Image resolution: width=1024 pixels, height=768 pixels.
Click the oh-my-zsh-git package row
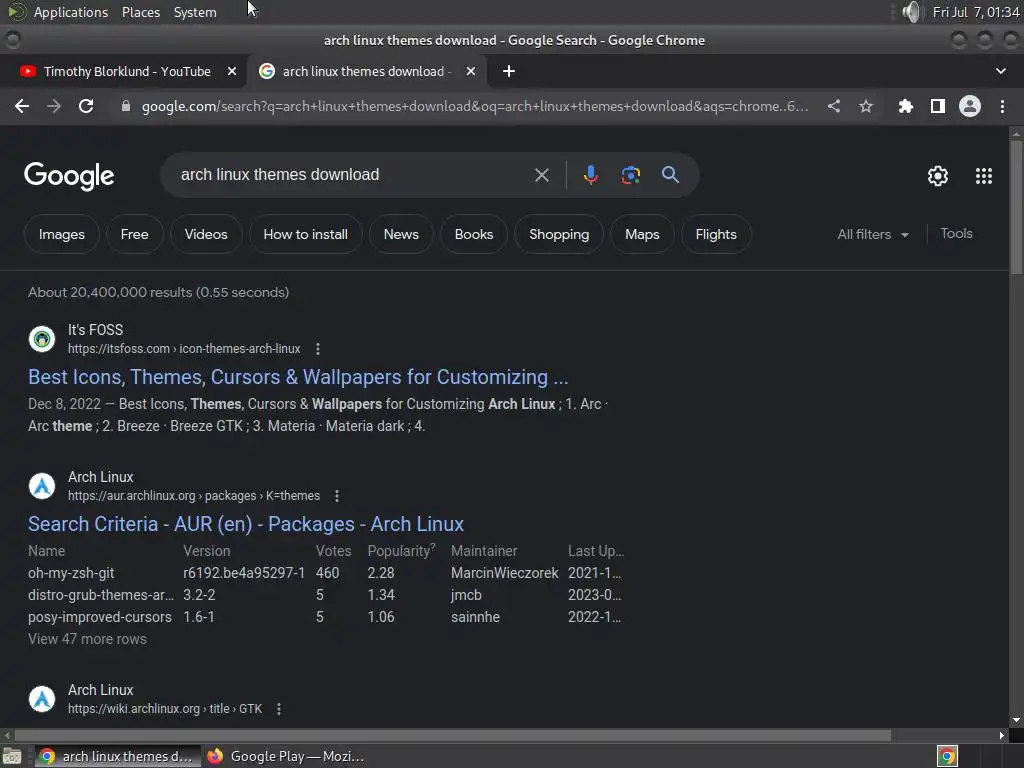pos(325,573)
